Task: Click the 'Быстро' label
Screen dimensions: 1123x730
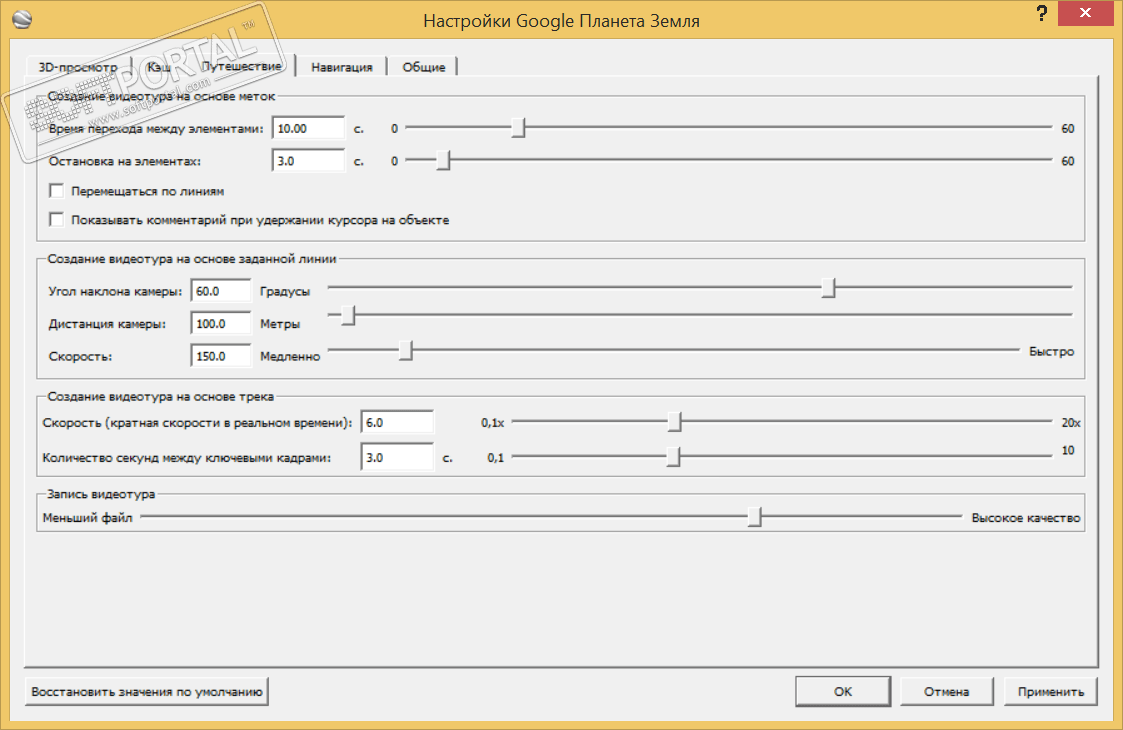Action: coord(1051,351)
